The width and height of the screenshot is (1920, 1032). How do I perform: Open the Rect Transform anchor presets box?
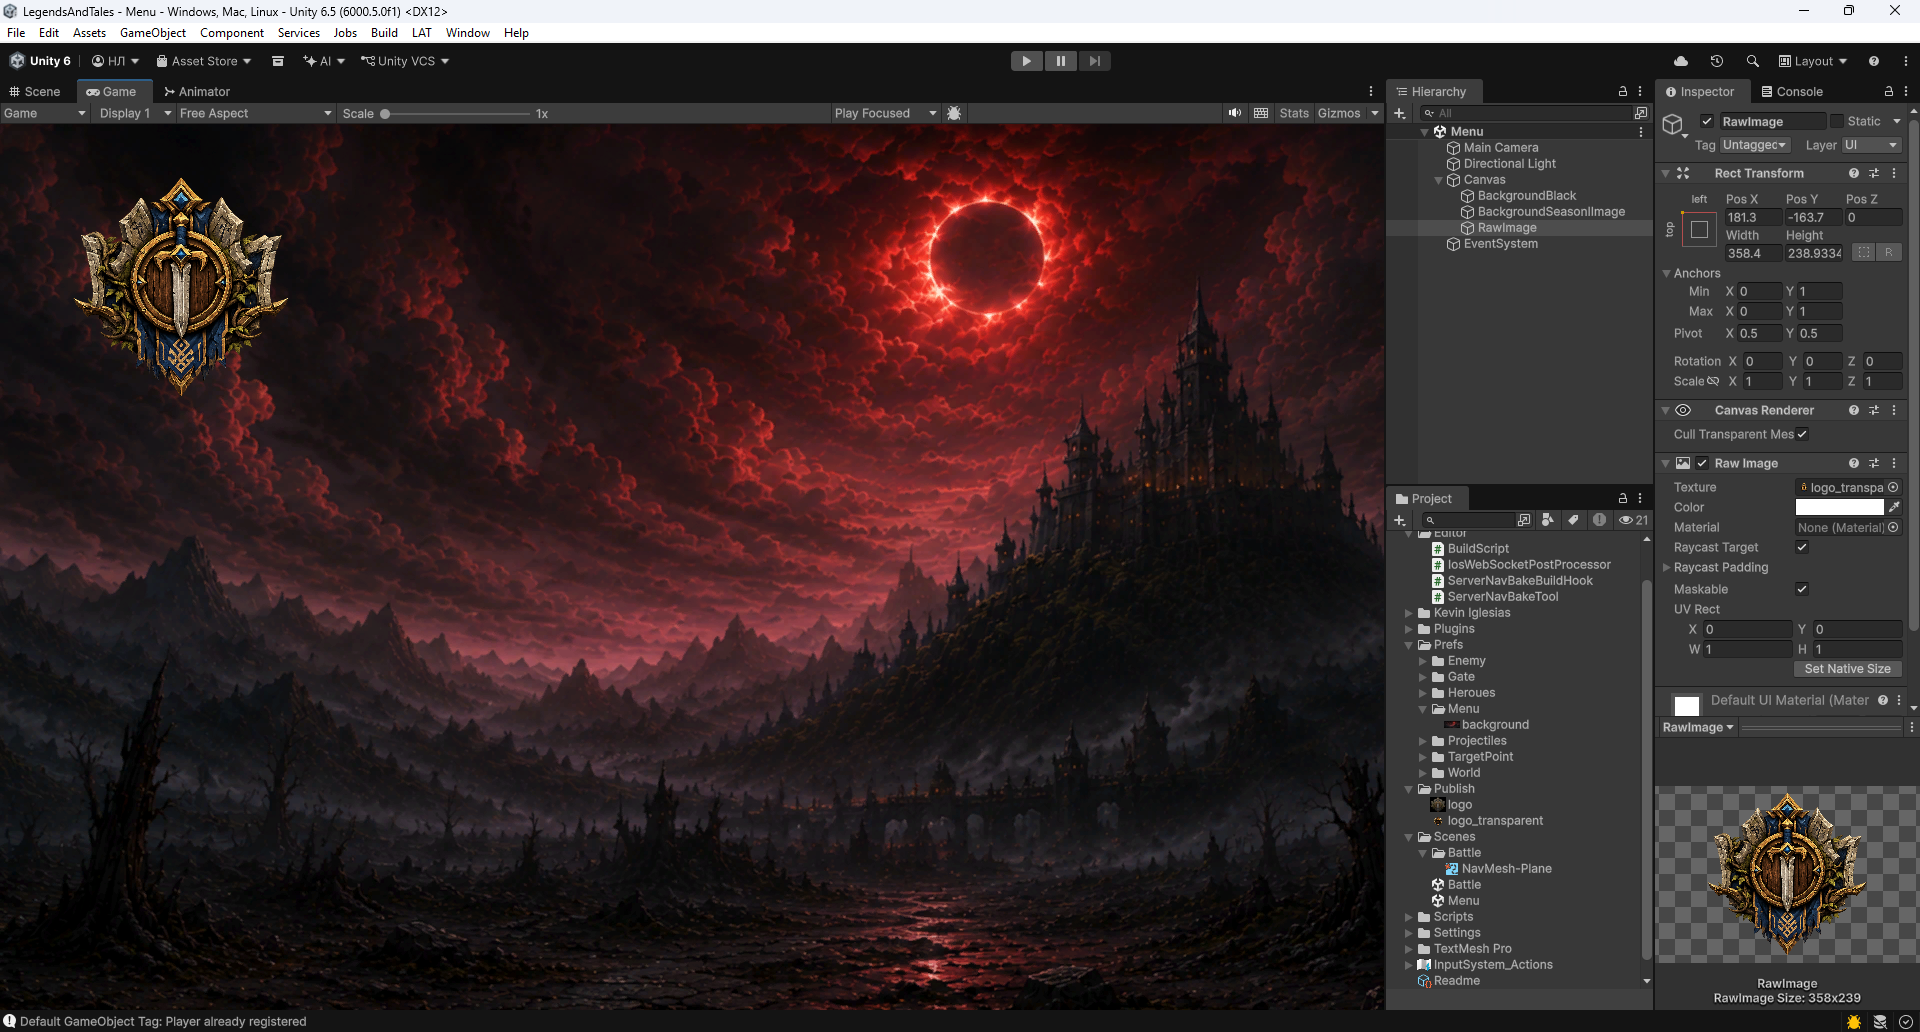coord(1699,230)
